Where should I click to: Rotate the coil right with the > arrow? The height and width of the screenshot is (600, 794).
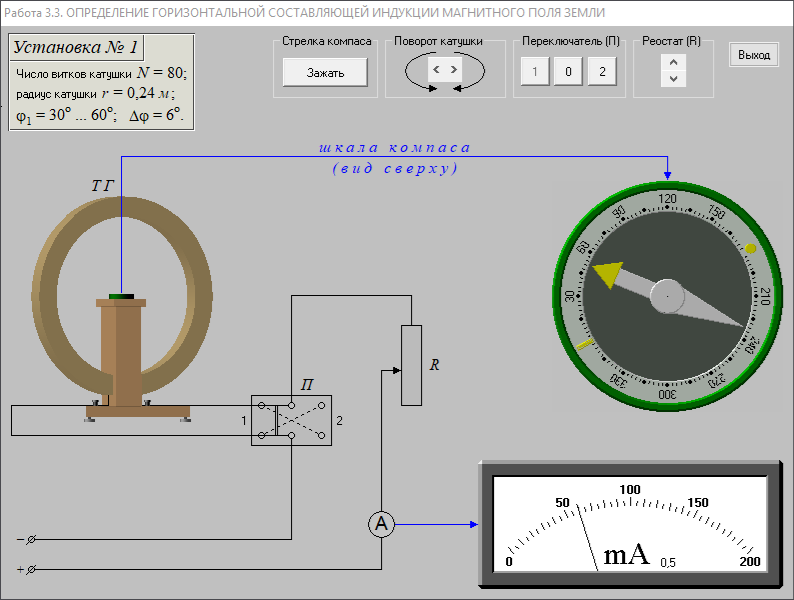454,70
